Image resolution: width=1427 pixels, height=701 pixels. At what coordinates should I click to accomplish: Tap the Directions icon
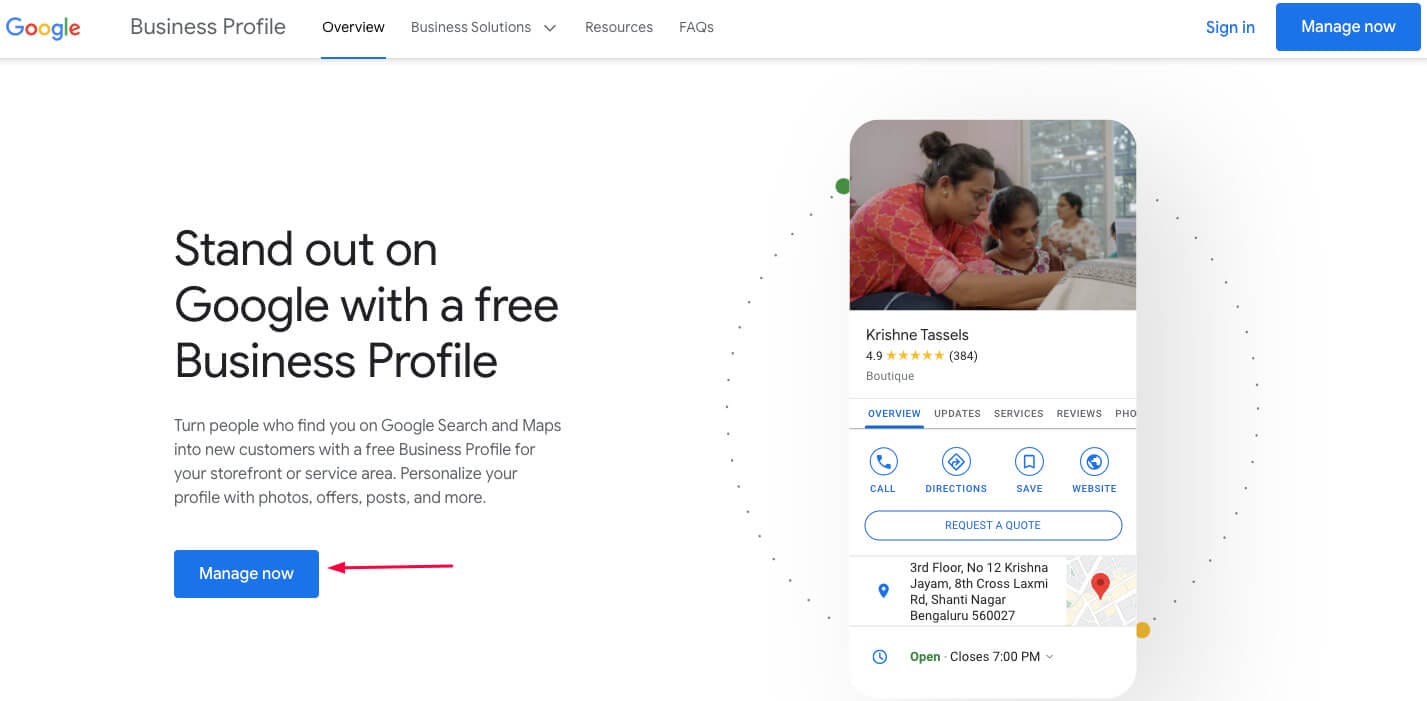tap(956, 461)
